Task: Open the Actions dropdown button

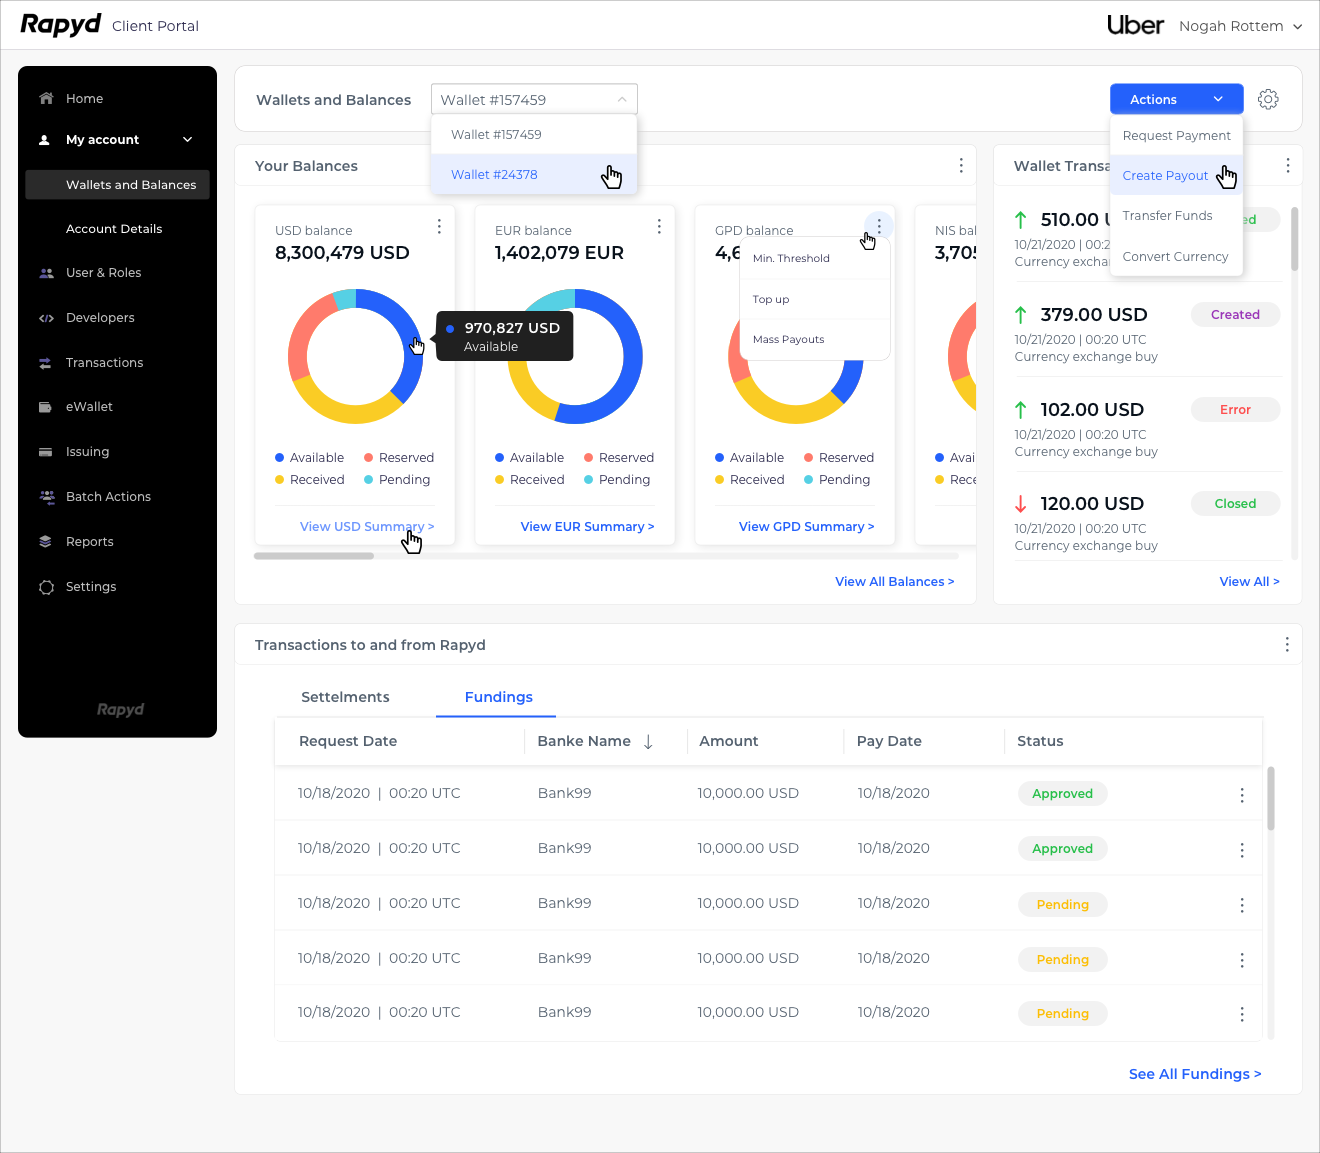Action: [x=1176, y=99]
